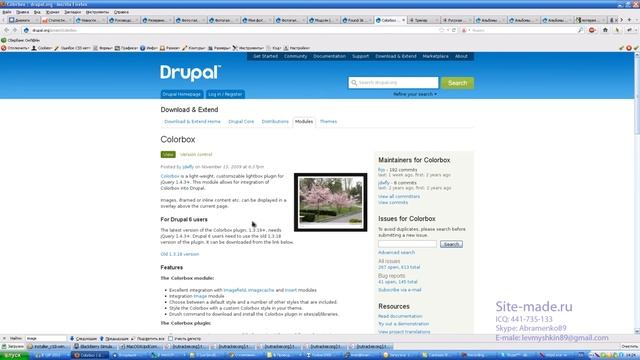Close the active Colorbox tab

pyautogui.click(x=403, y=20)
